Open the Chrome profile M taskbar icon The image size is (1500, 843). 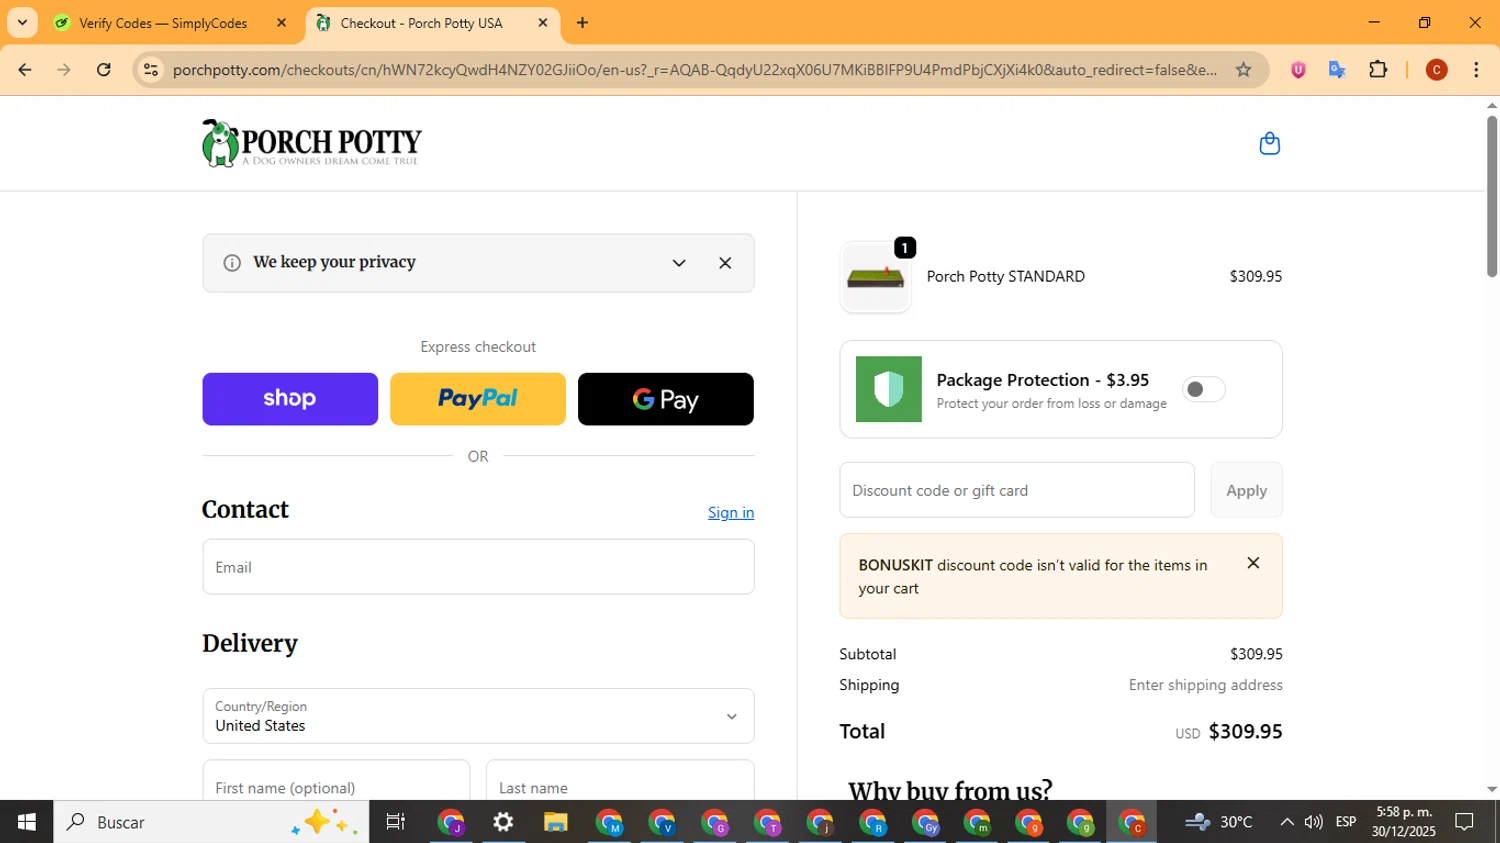click(x=609, y=822)
